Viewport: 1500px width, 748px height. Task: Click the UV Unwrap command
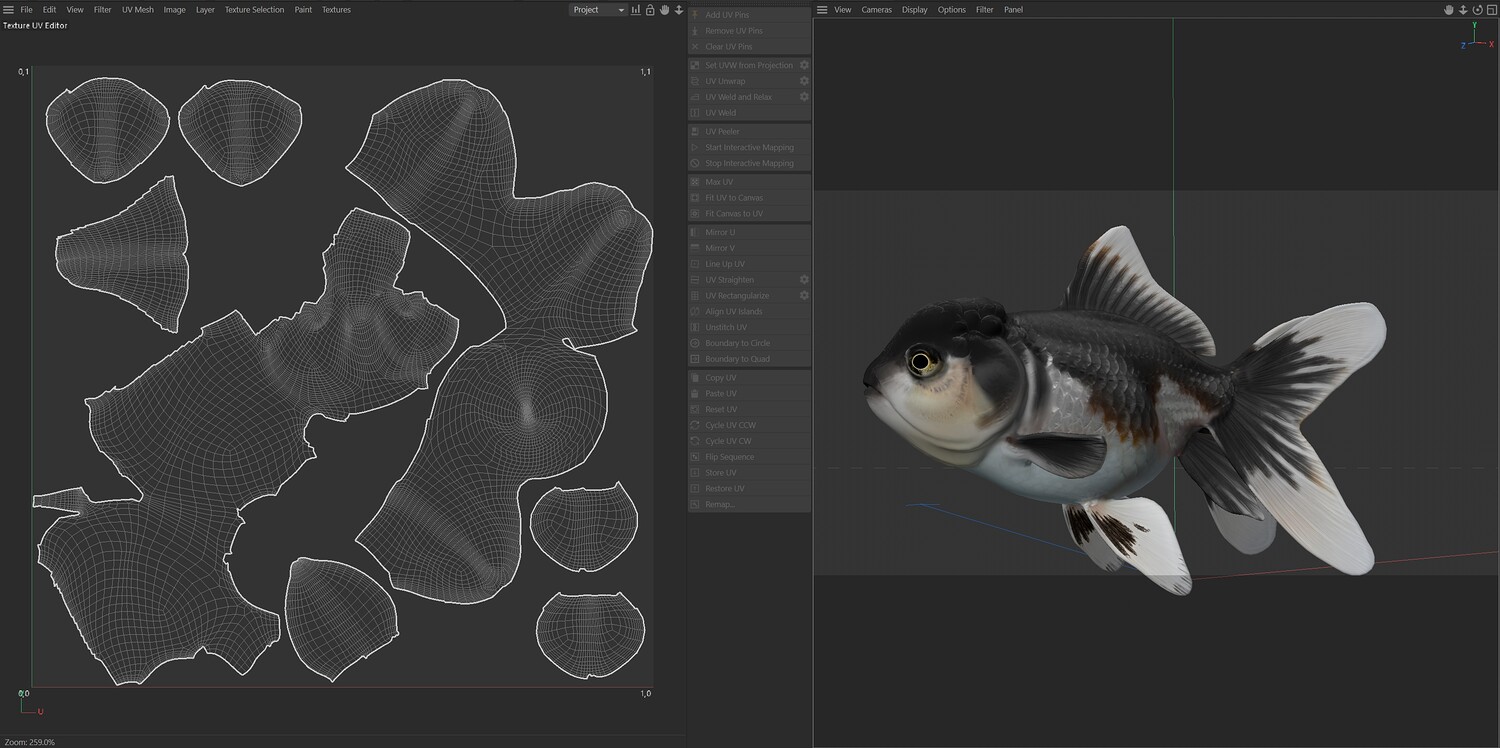pos(749,81)
